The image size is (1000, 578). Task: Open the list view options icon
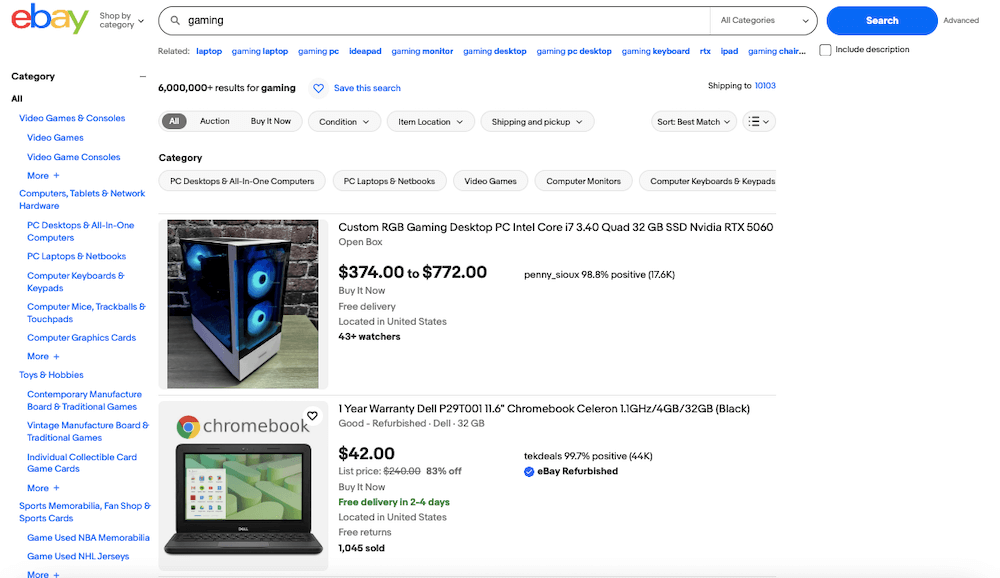[x=759, y=121]
